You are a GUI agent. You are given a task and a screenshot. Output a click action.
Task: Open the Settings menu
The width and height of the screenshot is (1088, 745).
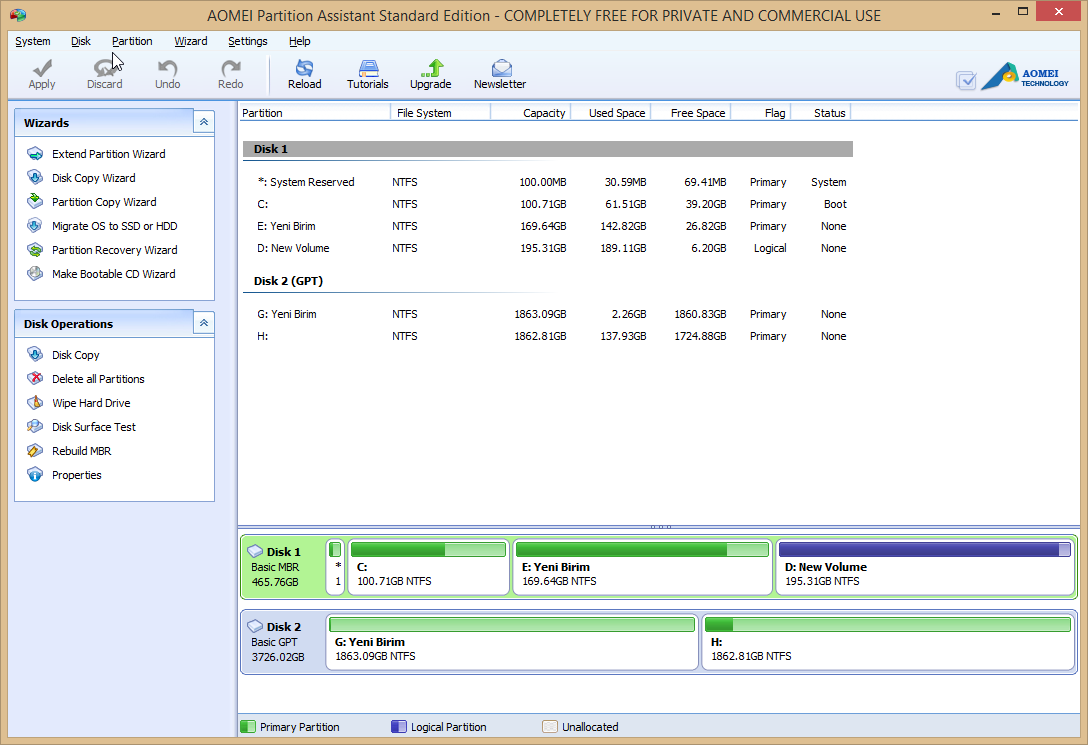tap(247, 41)
